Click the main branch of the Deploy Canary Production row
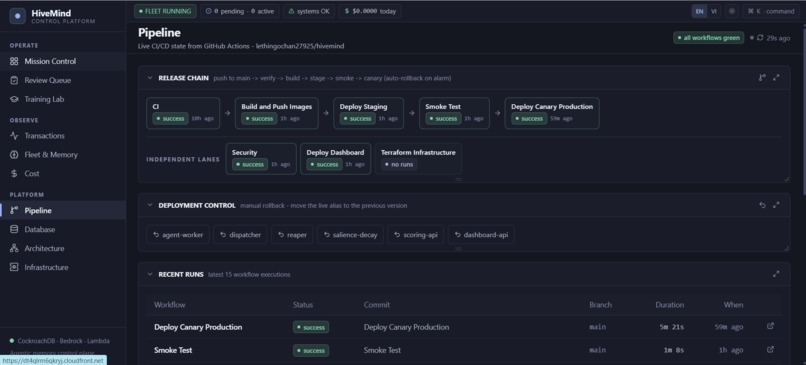 tap(597, 327)
